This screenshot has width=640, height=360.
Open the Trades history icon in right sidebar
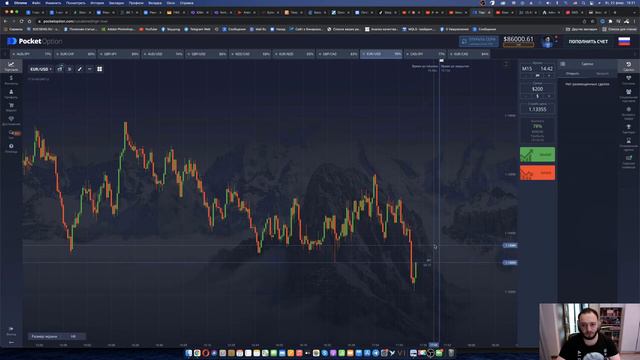[629, 66]
